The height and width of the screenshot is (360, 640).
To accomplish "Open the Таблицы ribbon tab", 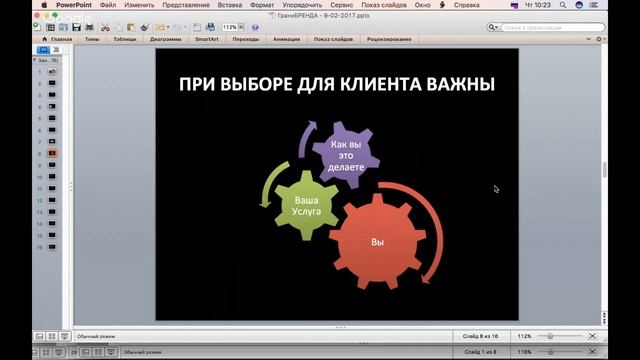I will tap(124, 39).
